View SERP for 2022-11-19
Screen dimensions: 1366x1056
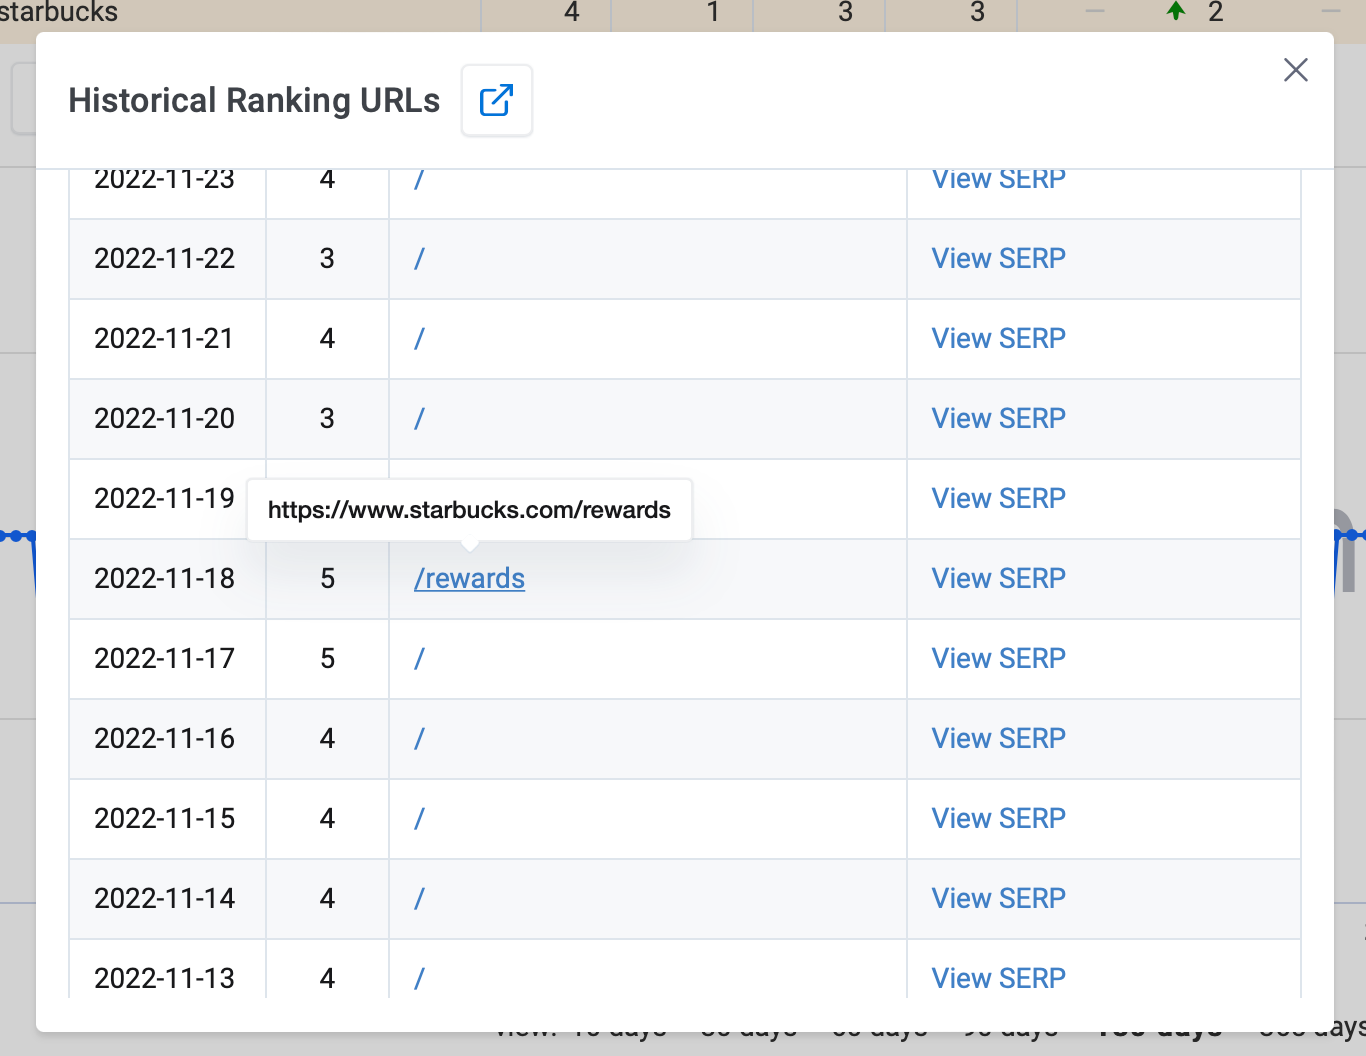coord(998,498)
